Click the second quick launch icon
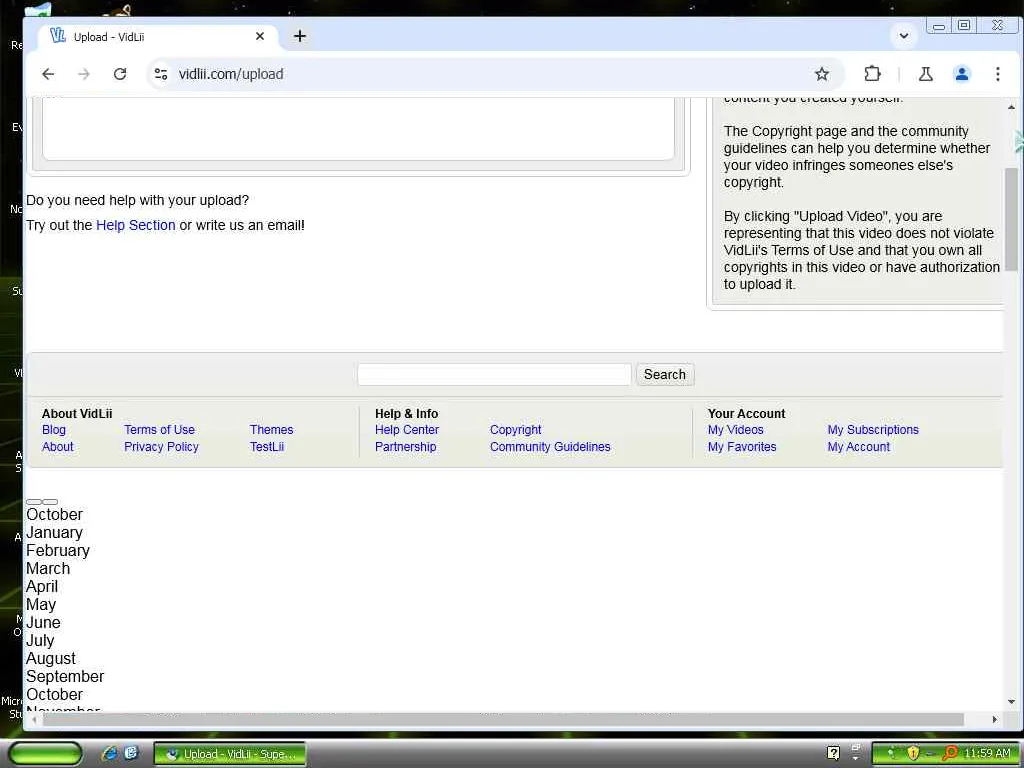The height and width of the screenshot is (768, 1024). click(x=131, y=753)
